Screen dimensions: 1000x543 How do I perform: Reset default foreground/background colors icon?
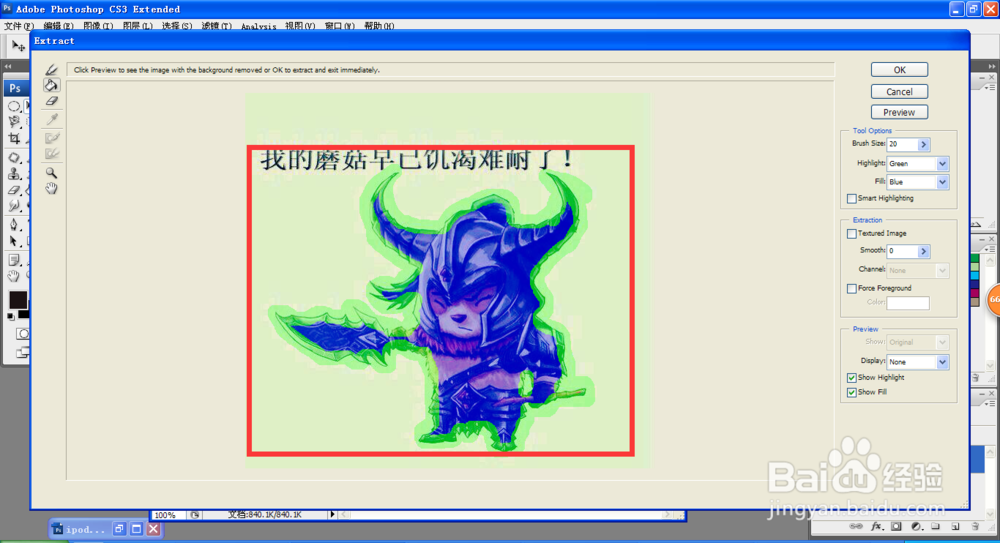coord(11,316)
